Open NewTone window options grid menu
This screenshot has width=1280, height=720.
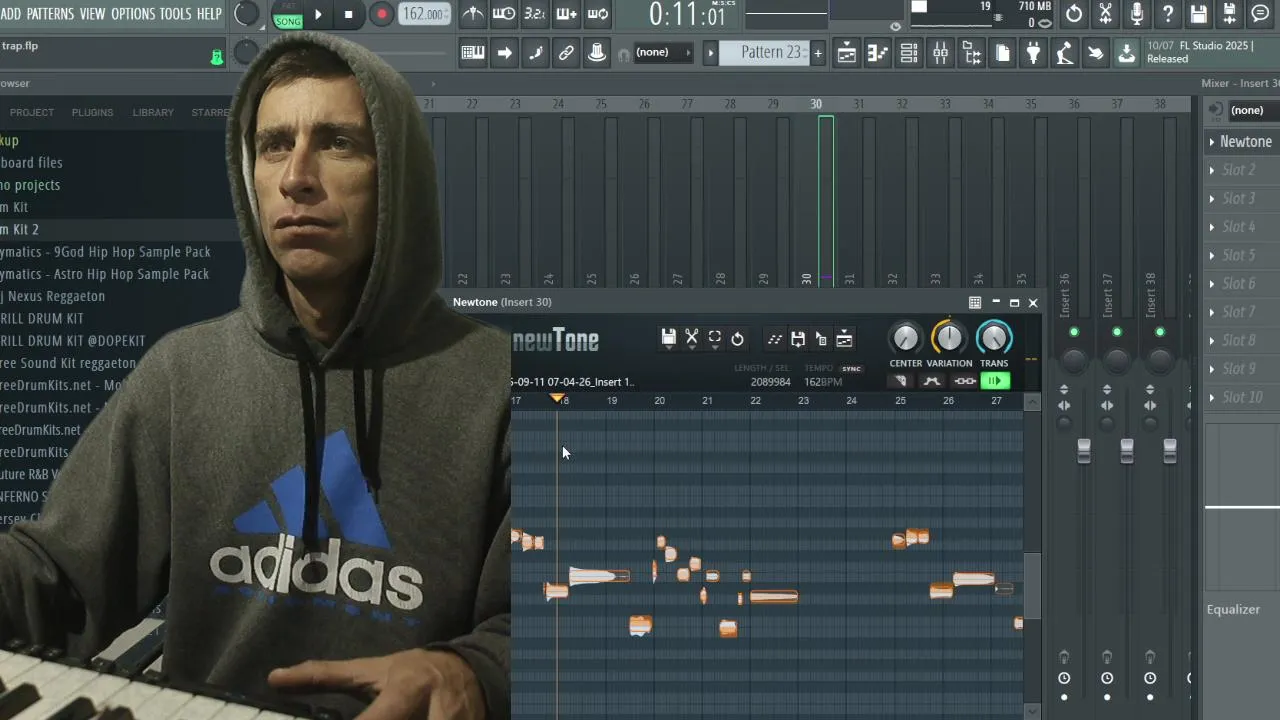[975, 302]
